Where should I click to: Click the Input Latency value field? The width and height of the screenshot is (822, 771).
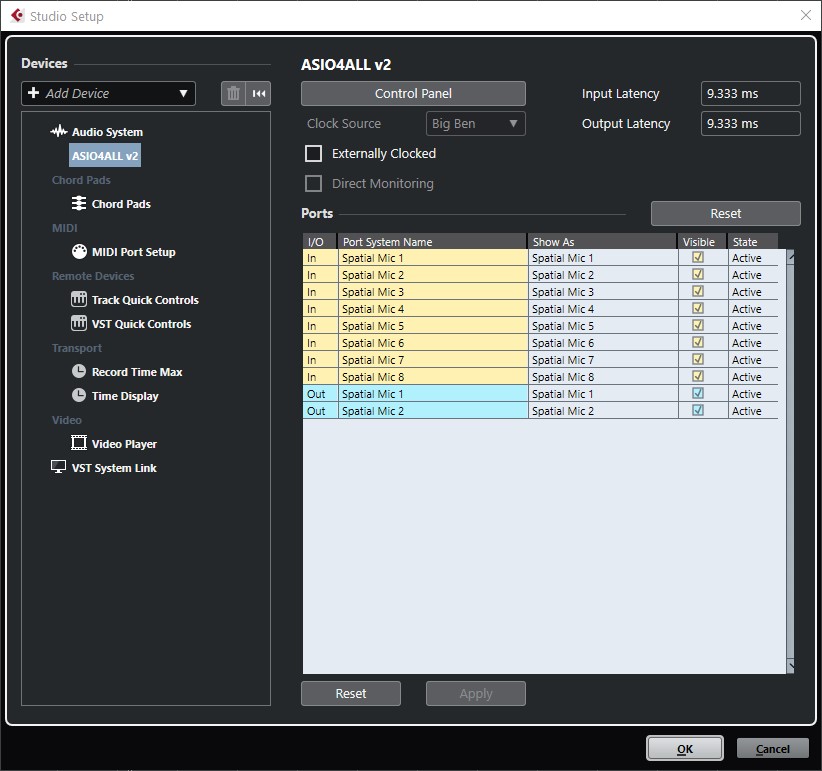tap(750, 93)
